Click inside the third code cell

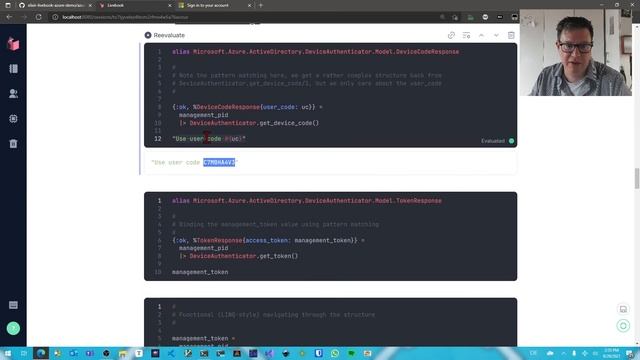pos(331,322)
